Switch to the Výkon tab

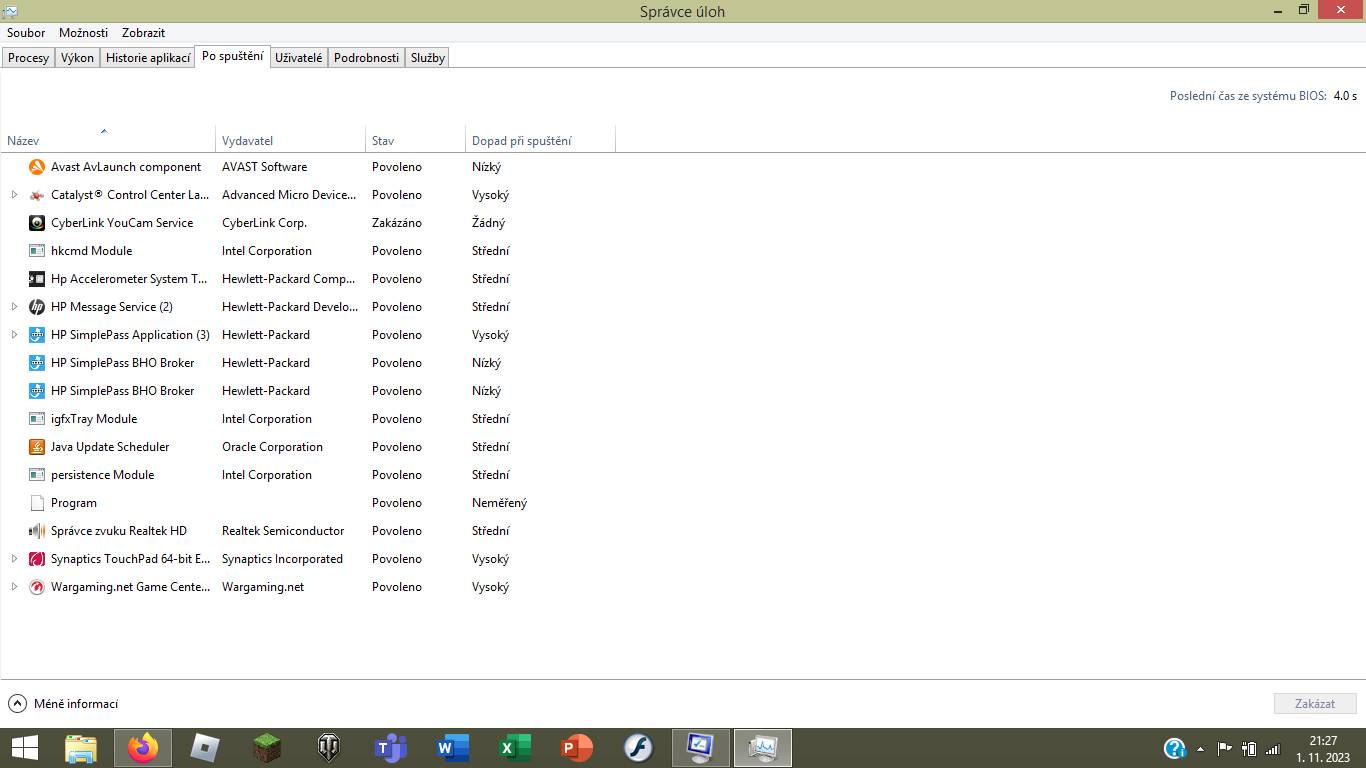point(77,58)
